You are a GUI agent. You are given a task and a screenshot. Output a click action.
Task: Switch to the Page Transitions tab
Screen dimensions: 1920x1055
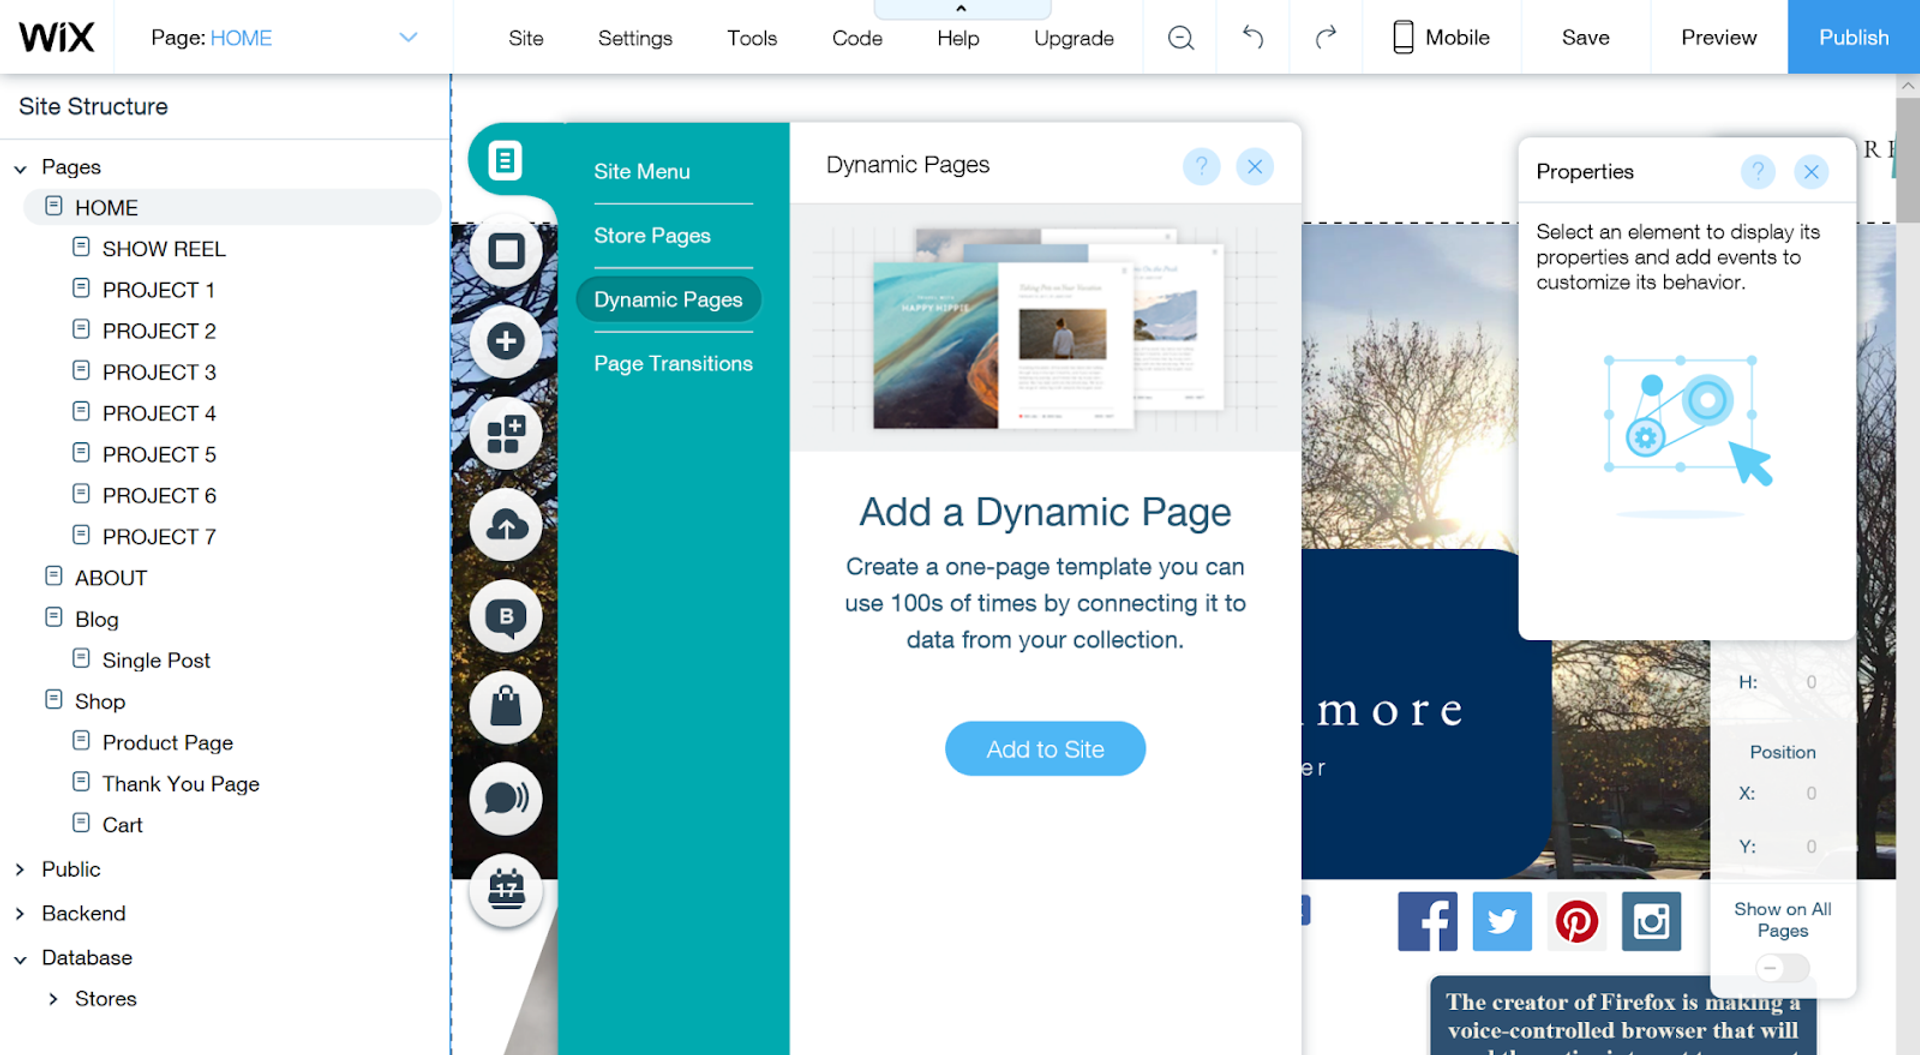coord(673,363)
